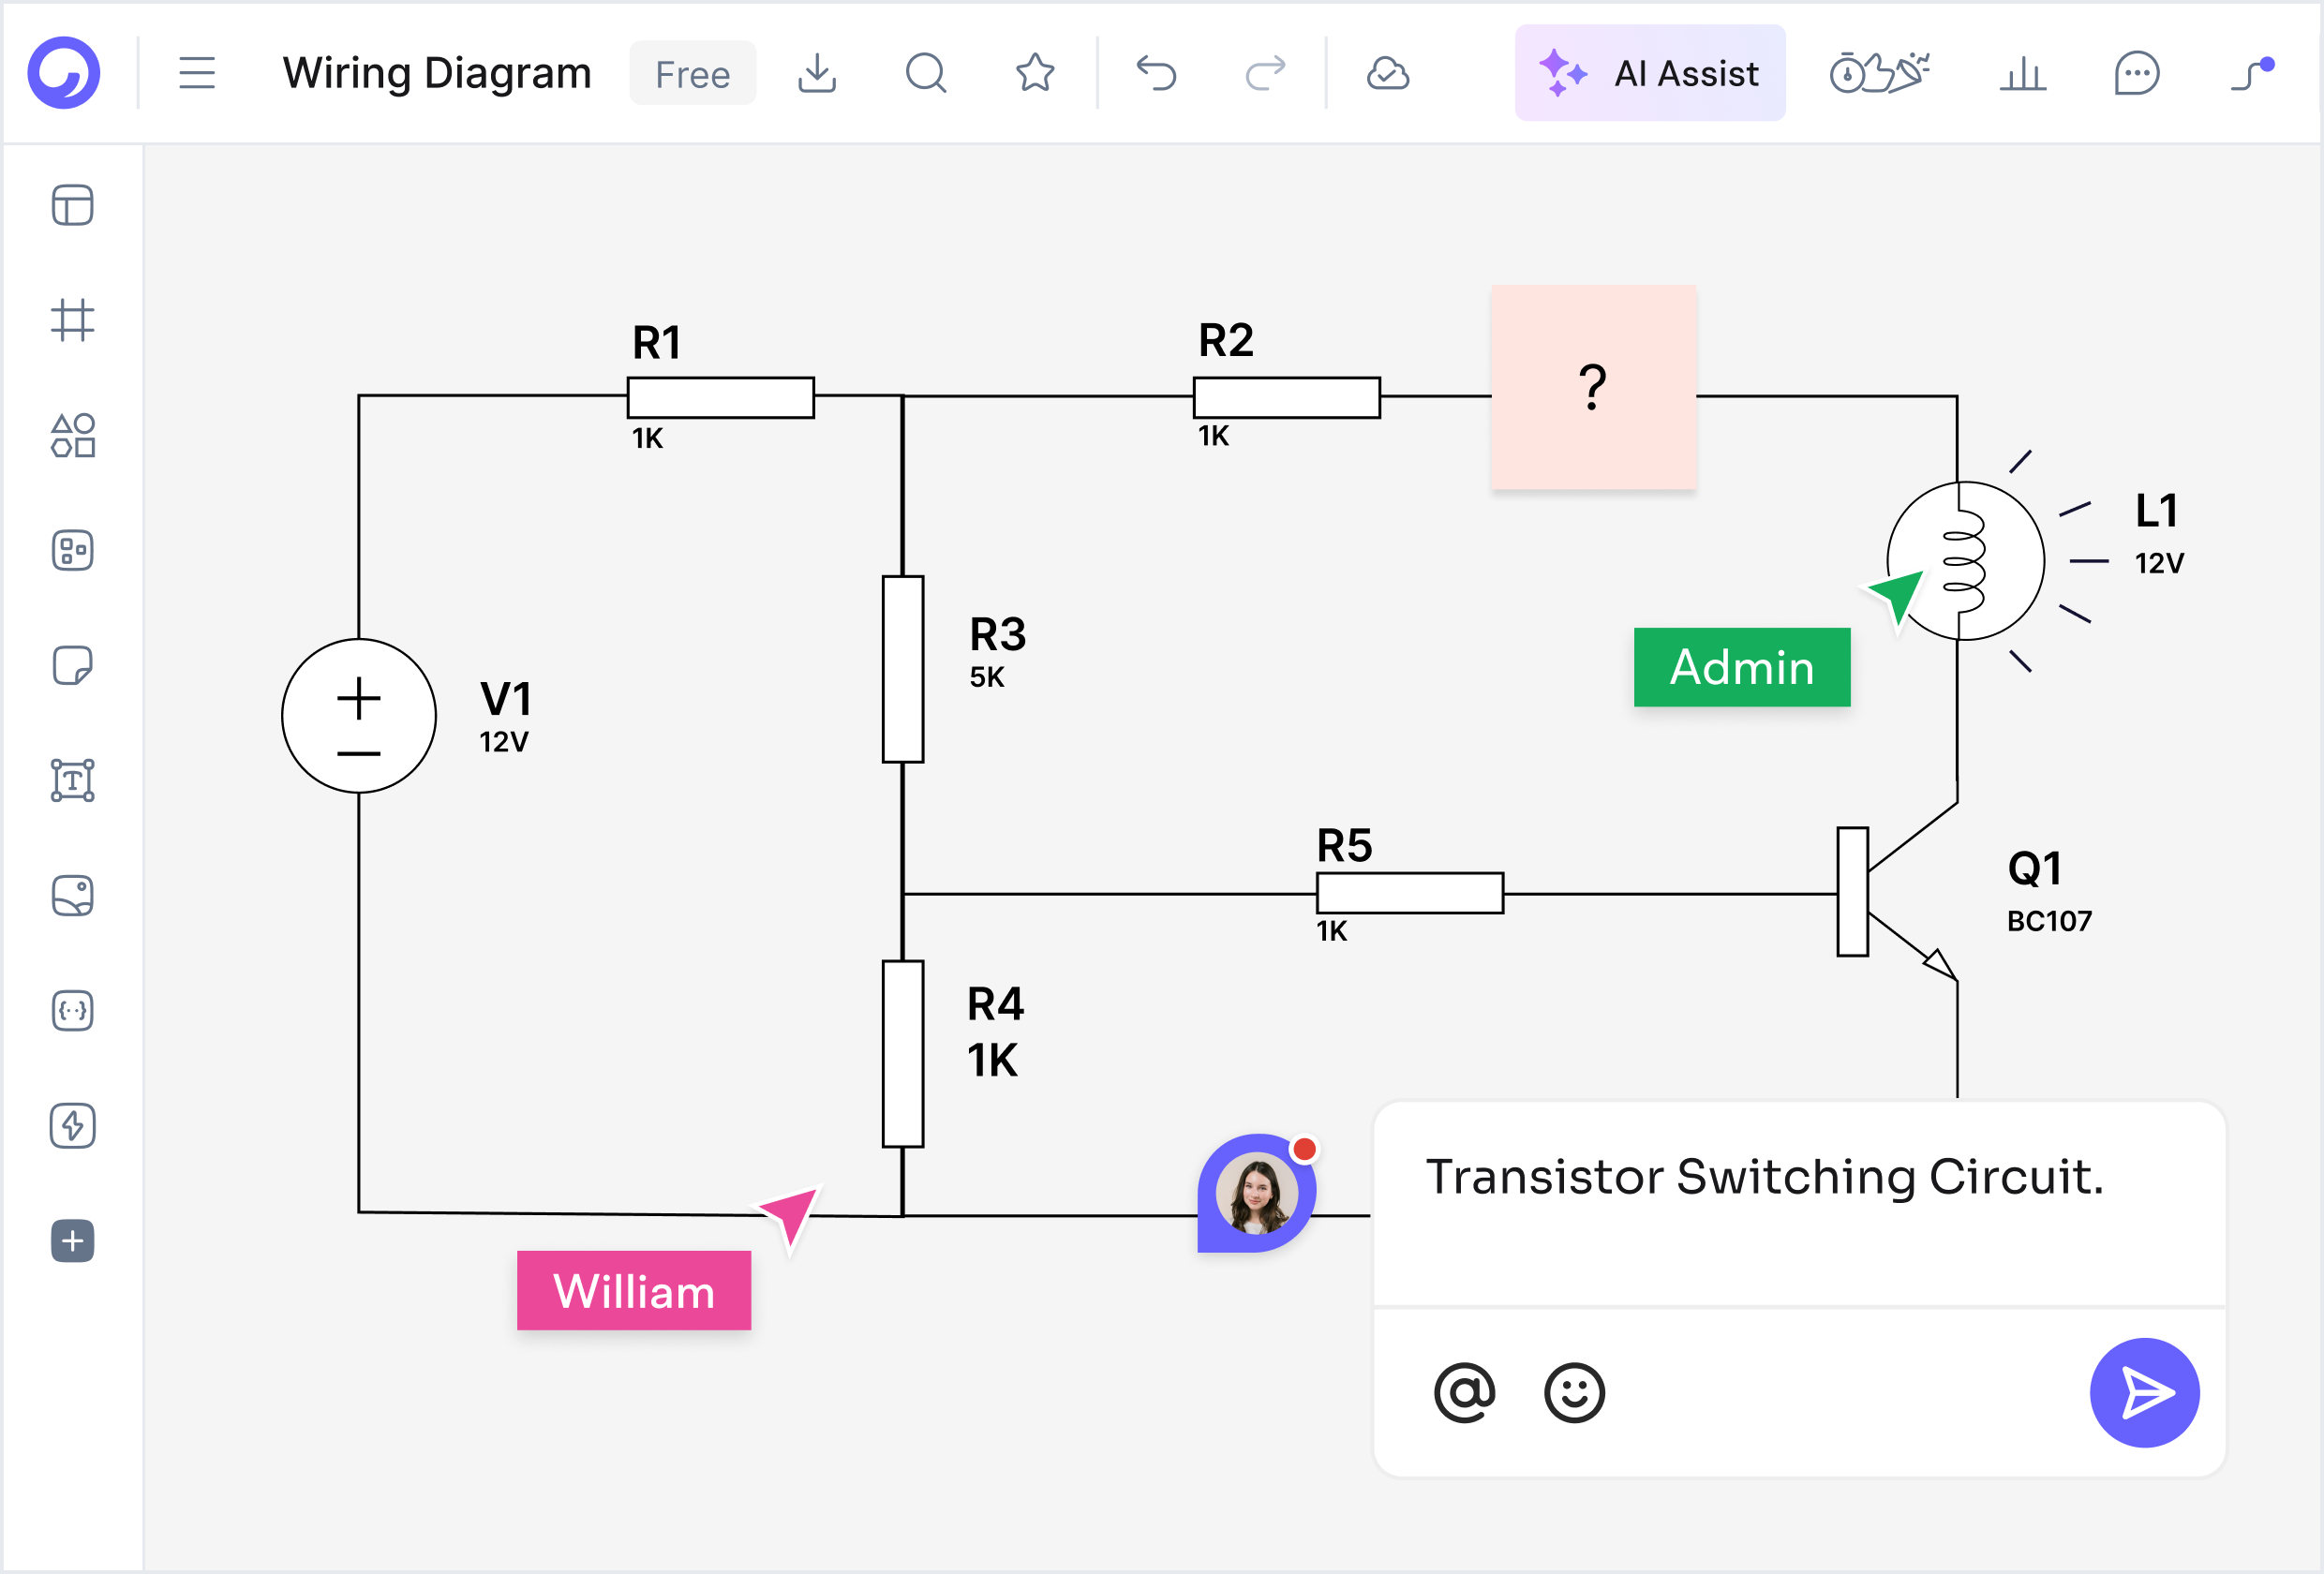The image size is (2324, 1574).
Task: Select the R3 resistor symbol
Action: tap(903, 669)
